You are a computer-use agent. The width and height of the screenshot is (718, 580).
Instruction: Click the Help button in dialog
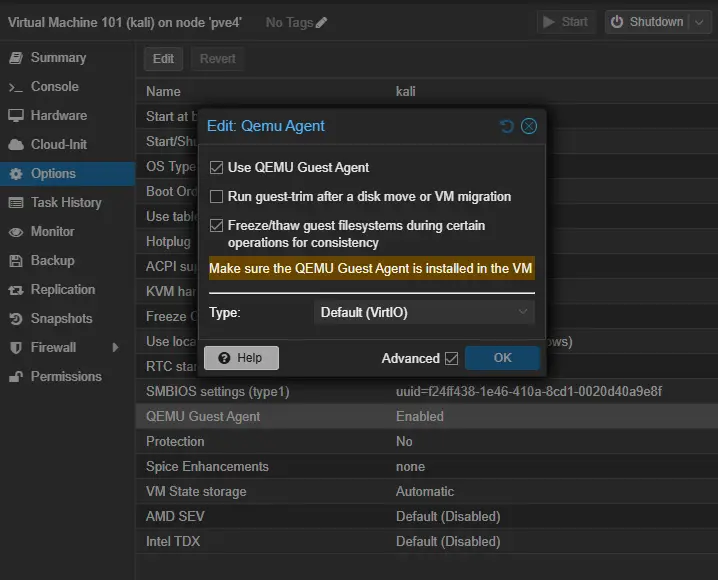(x=241, y=358)
